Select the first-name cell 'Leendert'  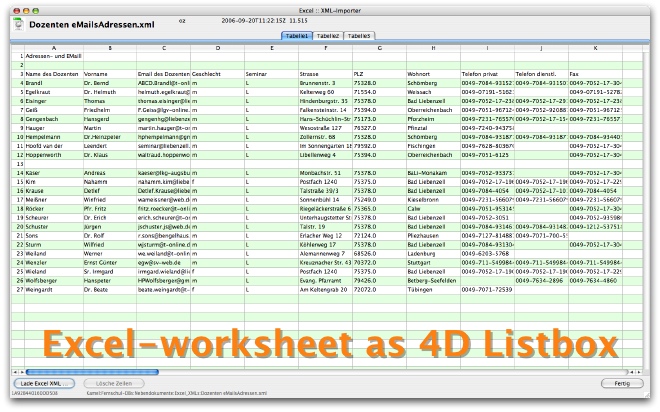pyautogui.click(x=110, y=146)
